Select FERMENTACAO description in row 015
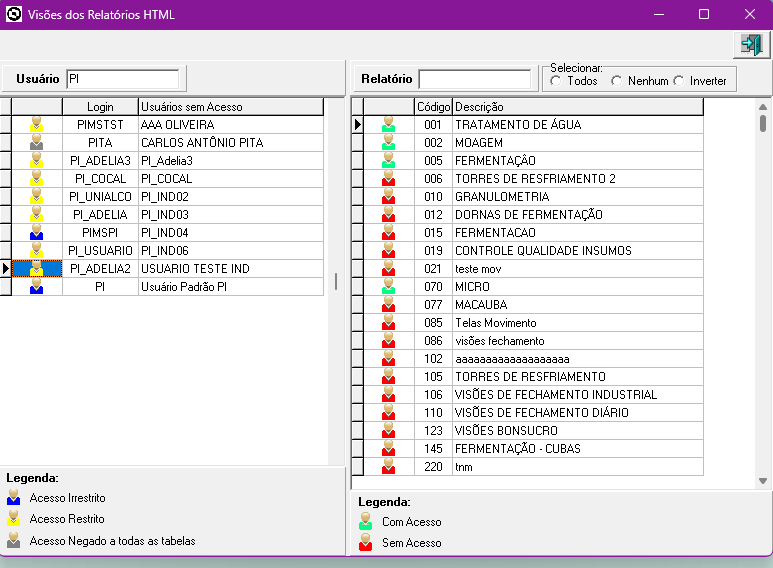This screenshot has width=773, height=568. (x=578, y=232)
